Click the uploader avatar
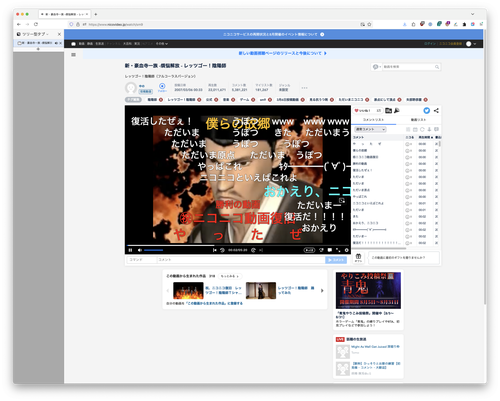The width and height of the screenshot is (500, 401). [131, 88]
